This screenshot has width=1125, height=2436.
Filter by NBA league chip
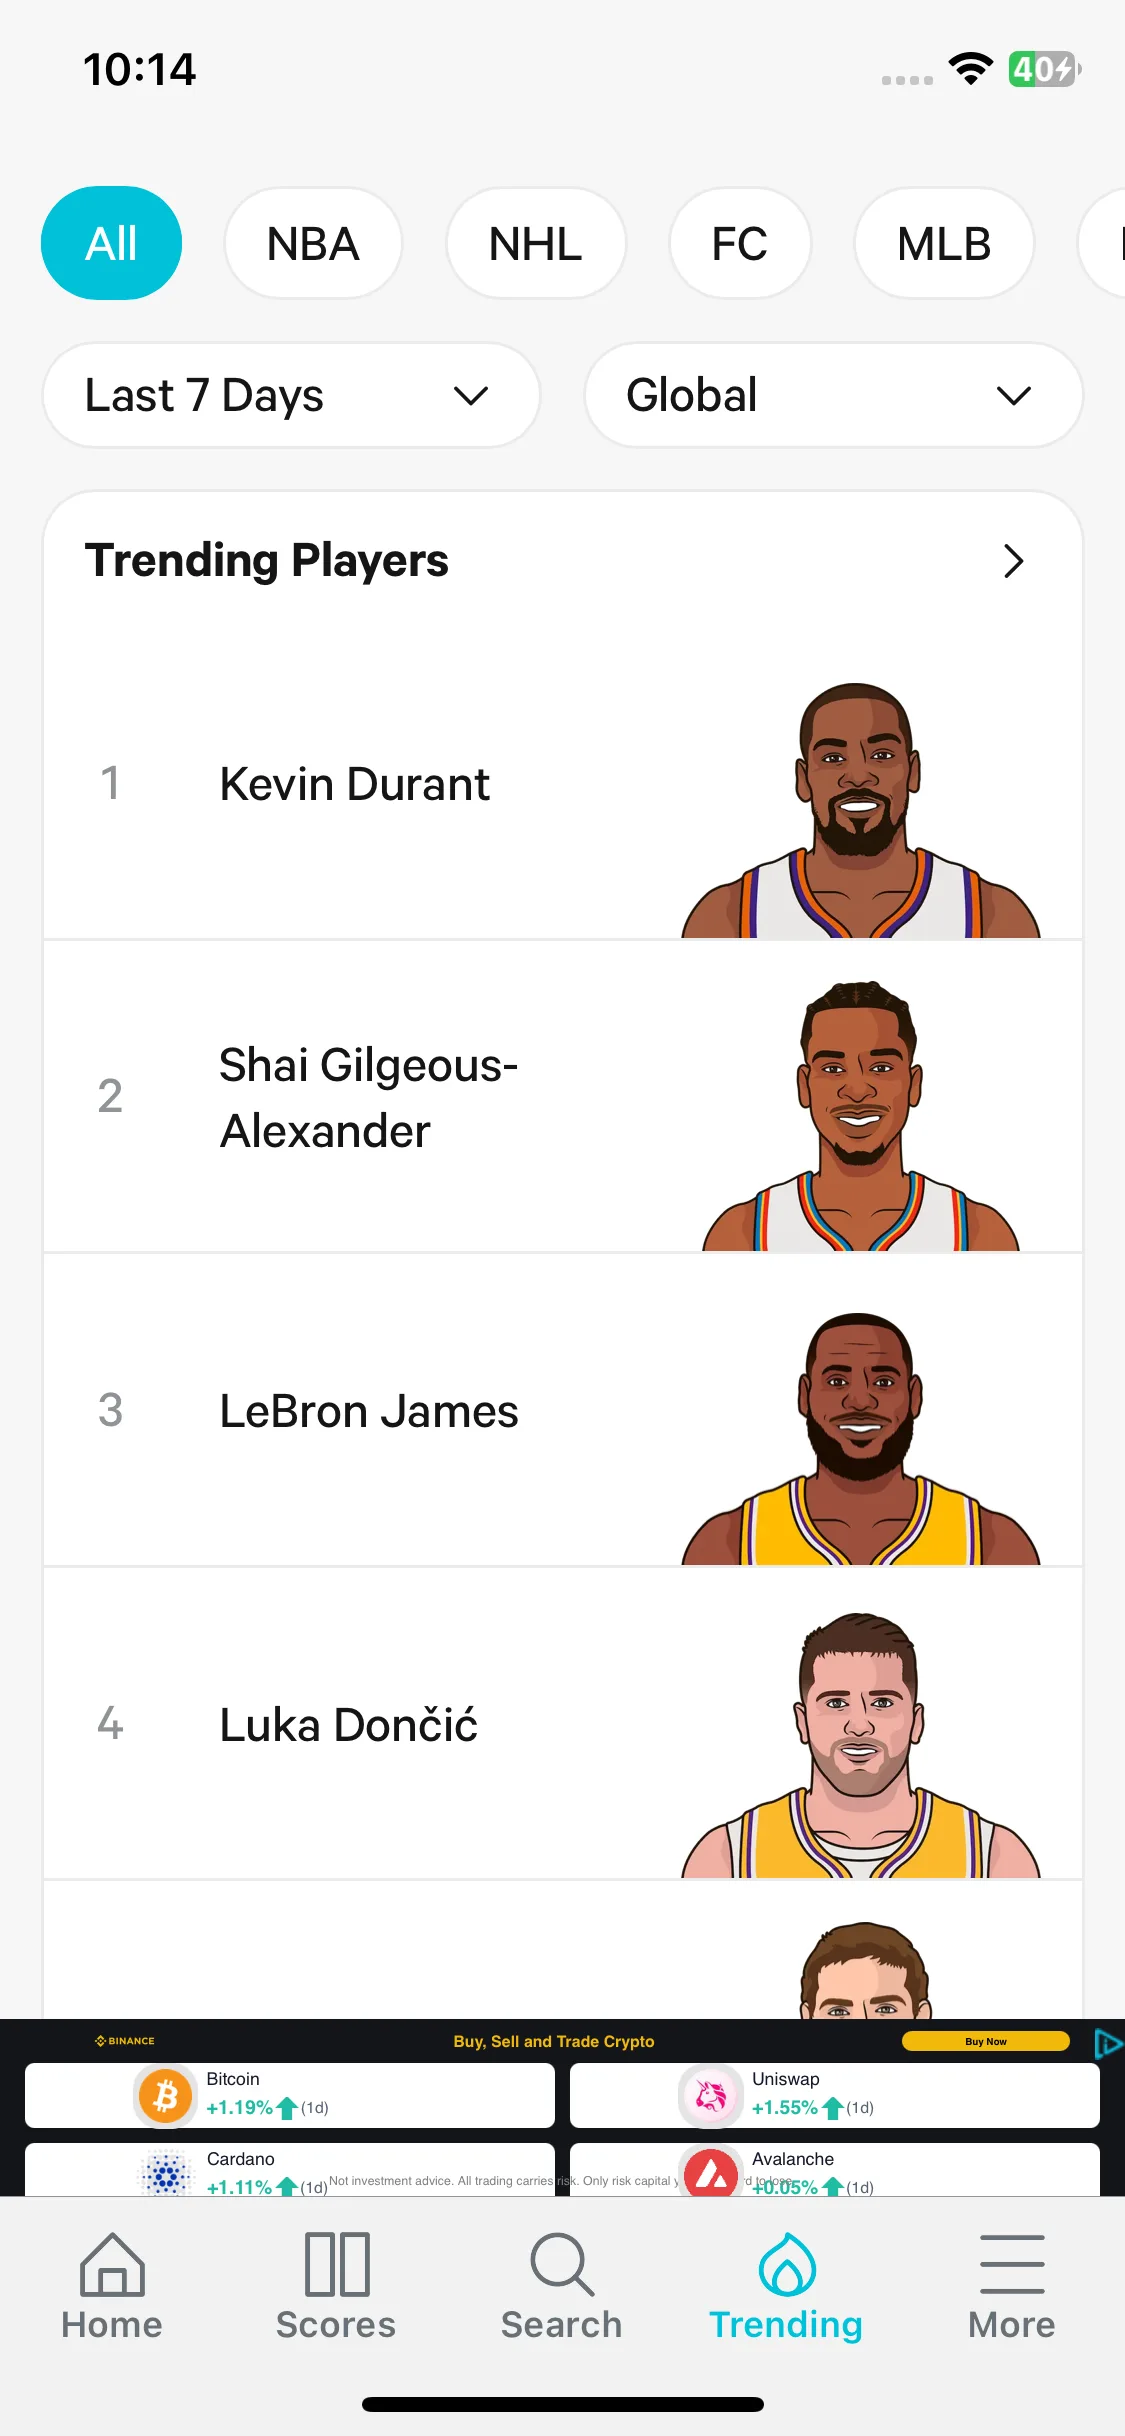tap(313, 243)
